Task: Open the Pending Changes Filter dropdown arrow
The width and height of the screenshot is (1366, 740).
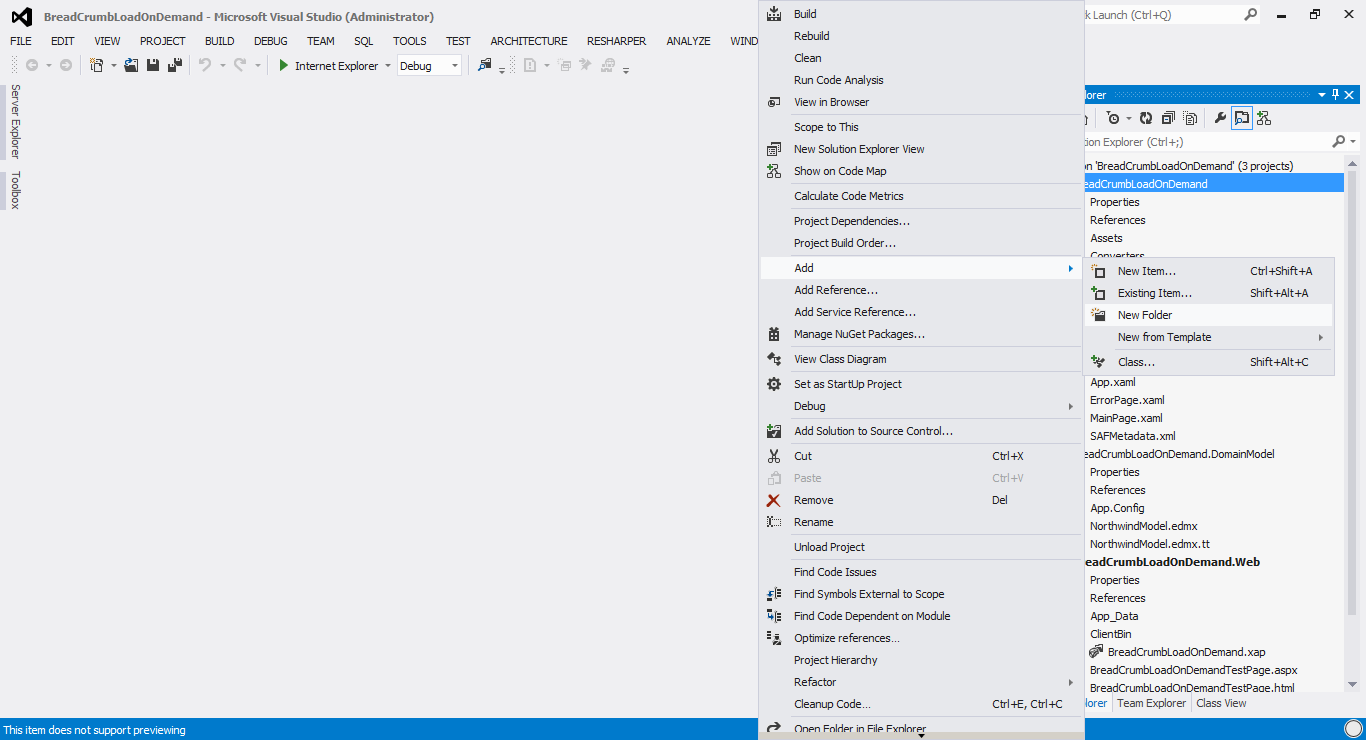Action: point(1128,118)
